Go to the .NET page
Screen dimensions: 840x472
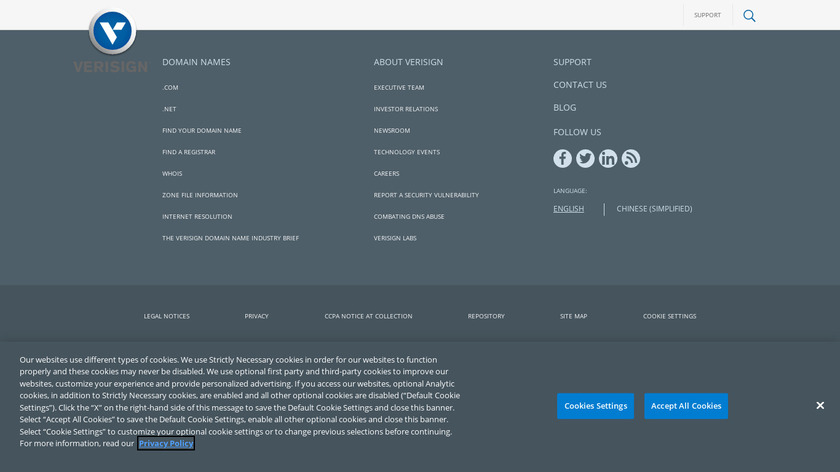(x=169, y=109)
